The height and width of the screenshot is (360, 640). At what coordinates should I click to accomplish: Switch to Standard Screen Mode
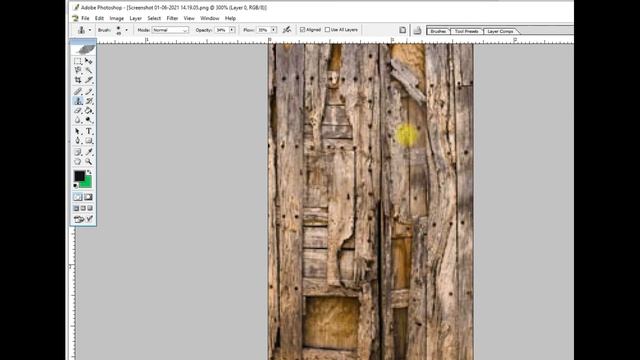[76, 208]
